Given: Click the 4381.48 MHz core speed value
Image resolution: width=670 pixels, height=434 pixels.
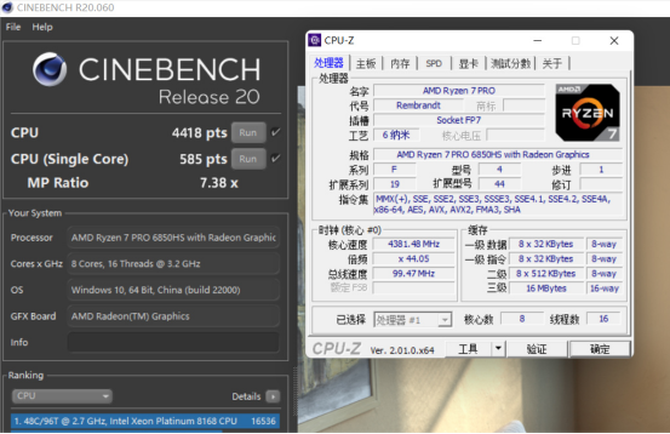Looking at the screenshot, I should coord(413,244).
